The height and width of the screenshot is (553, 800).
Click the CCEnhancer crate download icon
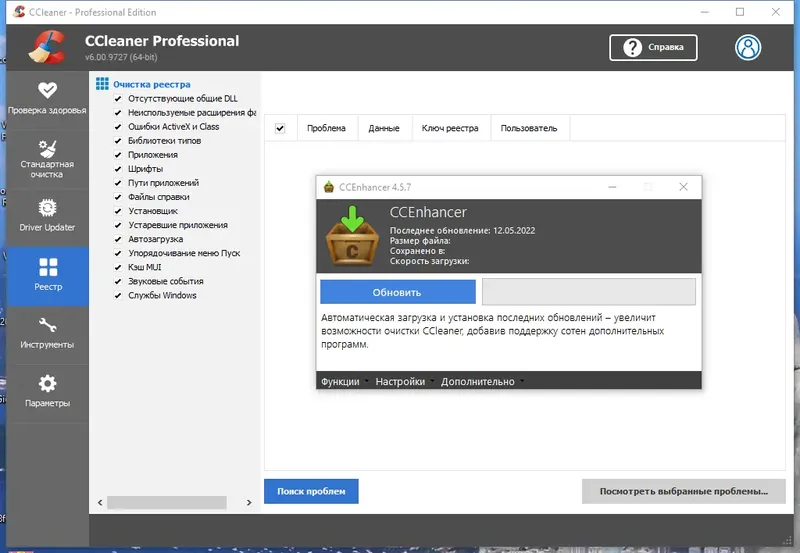tap(352, 236)
